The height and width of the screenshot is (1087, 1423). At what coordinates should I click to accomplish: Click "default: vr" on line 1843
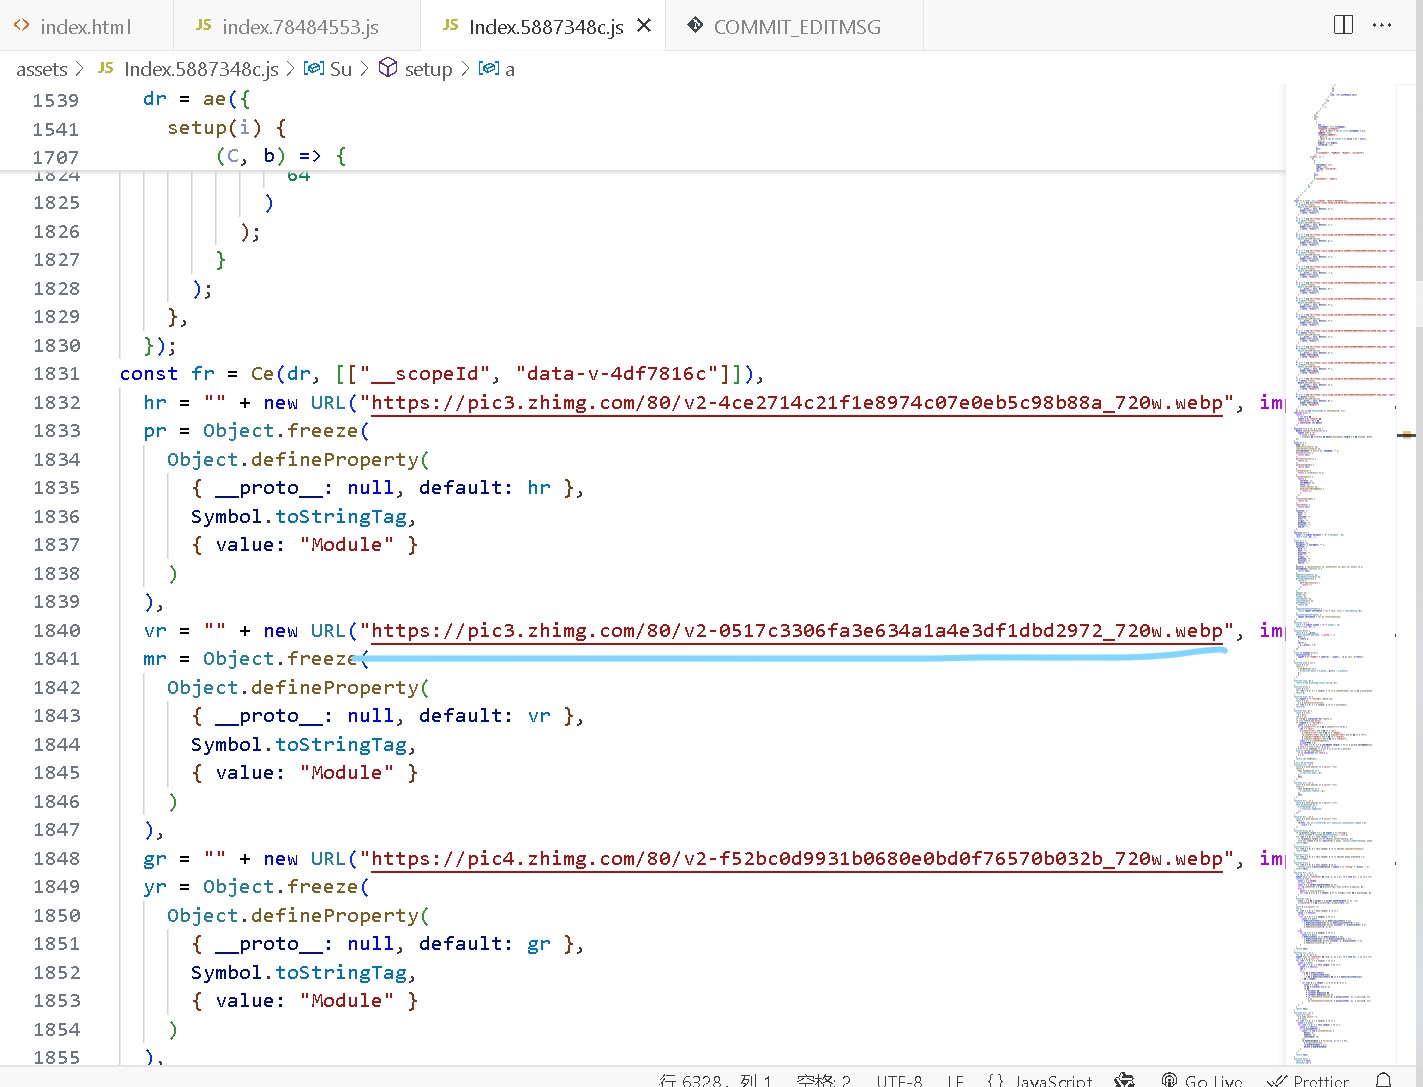pyautogui.click(x=485, y=716)
